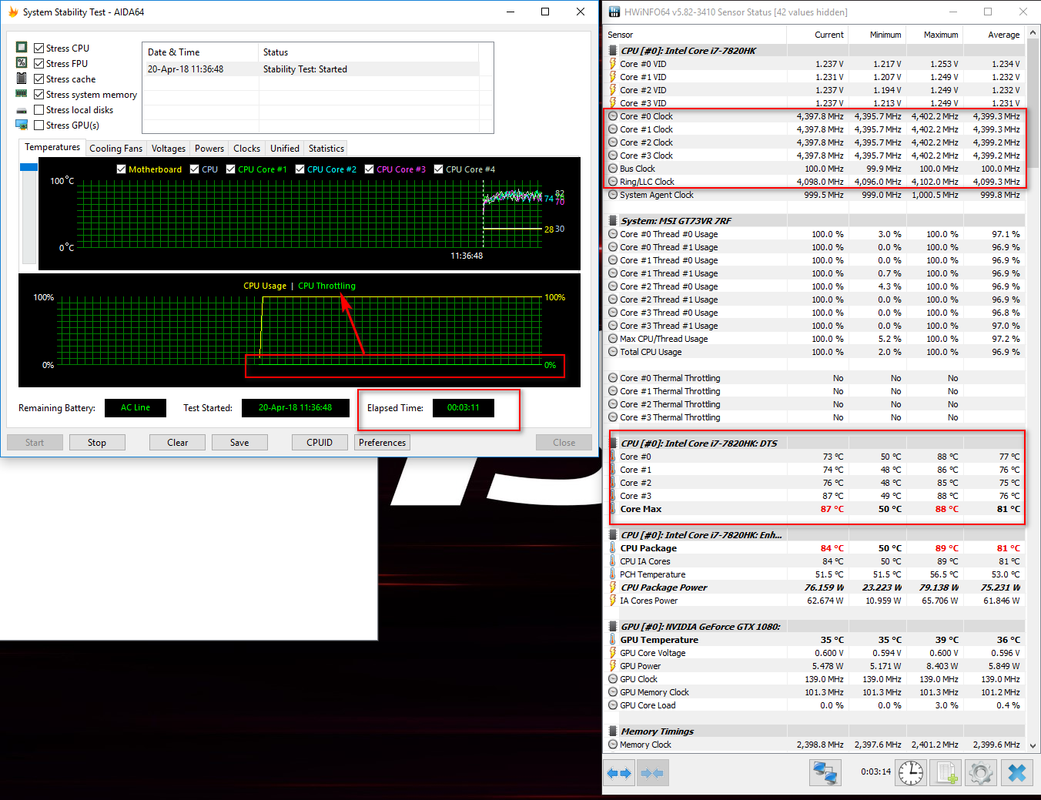Click the Stress GPU monitor icon
The height and width of the screenshot is (800, 1041).
point(22,125)
